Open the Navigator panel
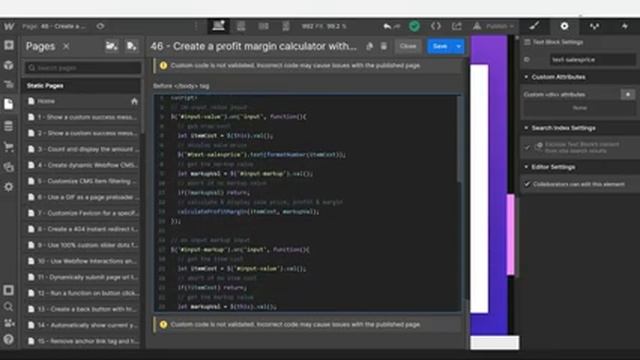The width and height of the screenshot is (640, 360). pyautogui.click(x=9, y=84)
